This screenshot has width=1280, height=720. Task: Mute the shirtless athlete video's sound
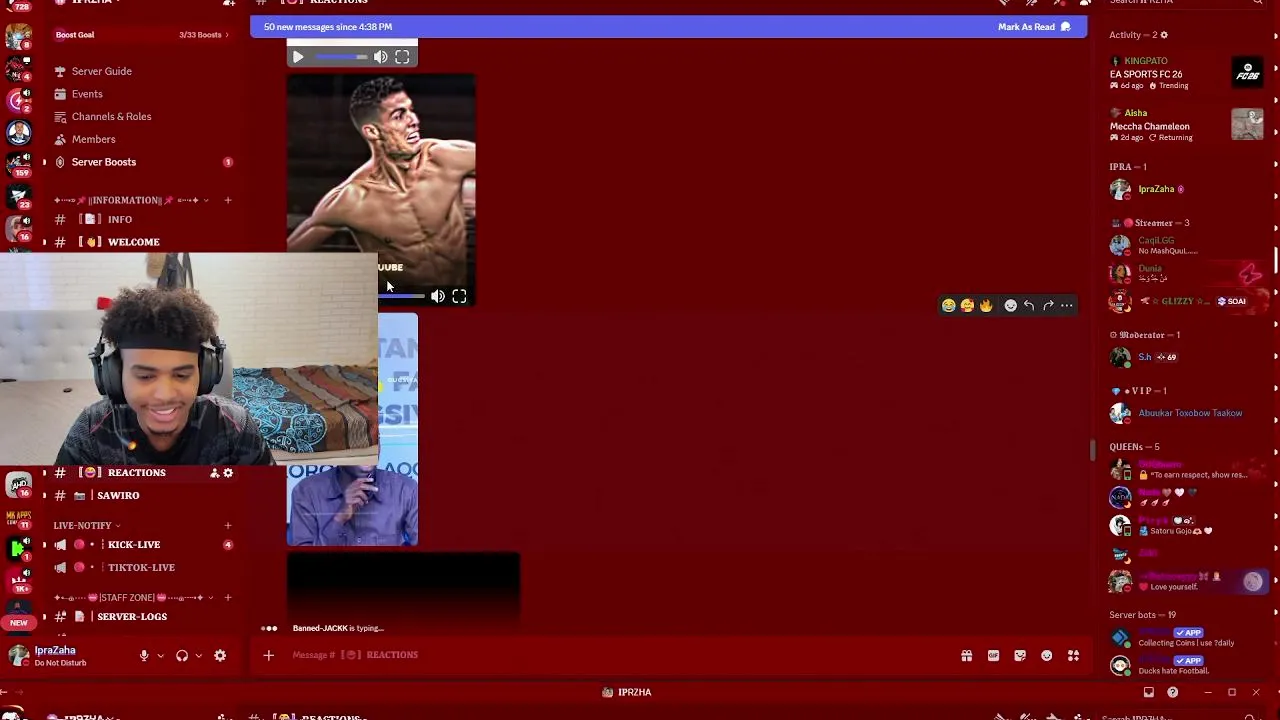pyautogui.click(x=438, y=296)
